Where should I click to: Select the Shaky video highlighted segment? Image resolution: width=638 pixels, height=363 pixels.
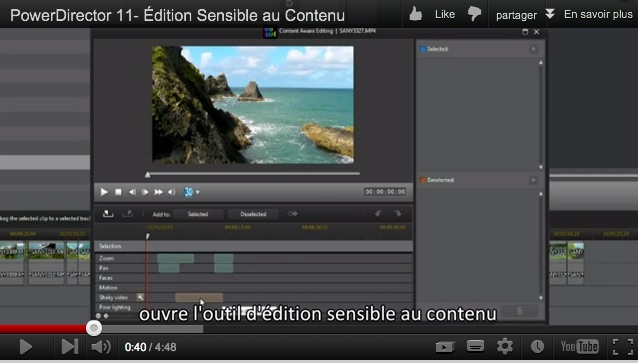[199, 297]
